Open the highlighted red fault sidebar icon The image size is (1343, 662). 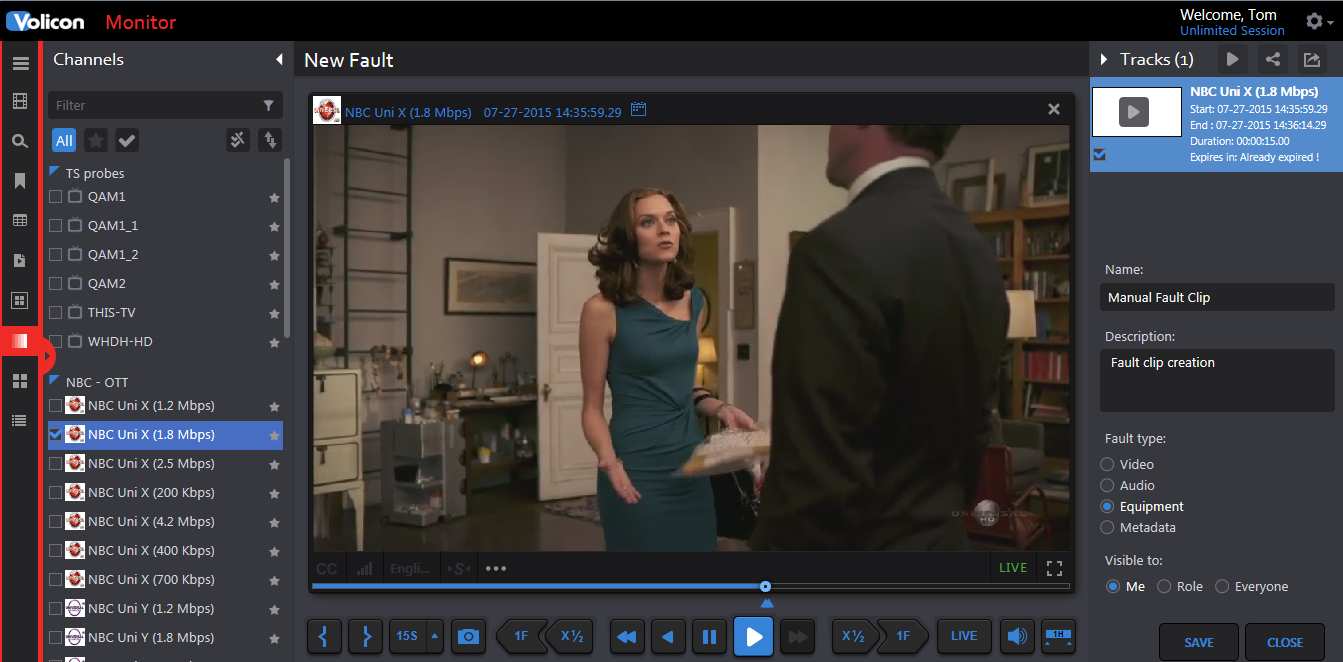20,341
